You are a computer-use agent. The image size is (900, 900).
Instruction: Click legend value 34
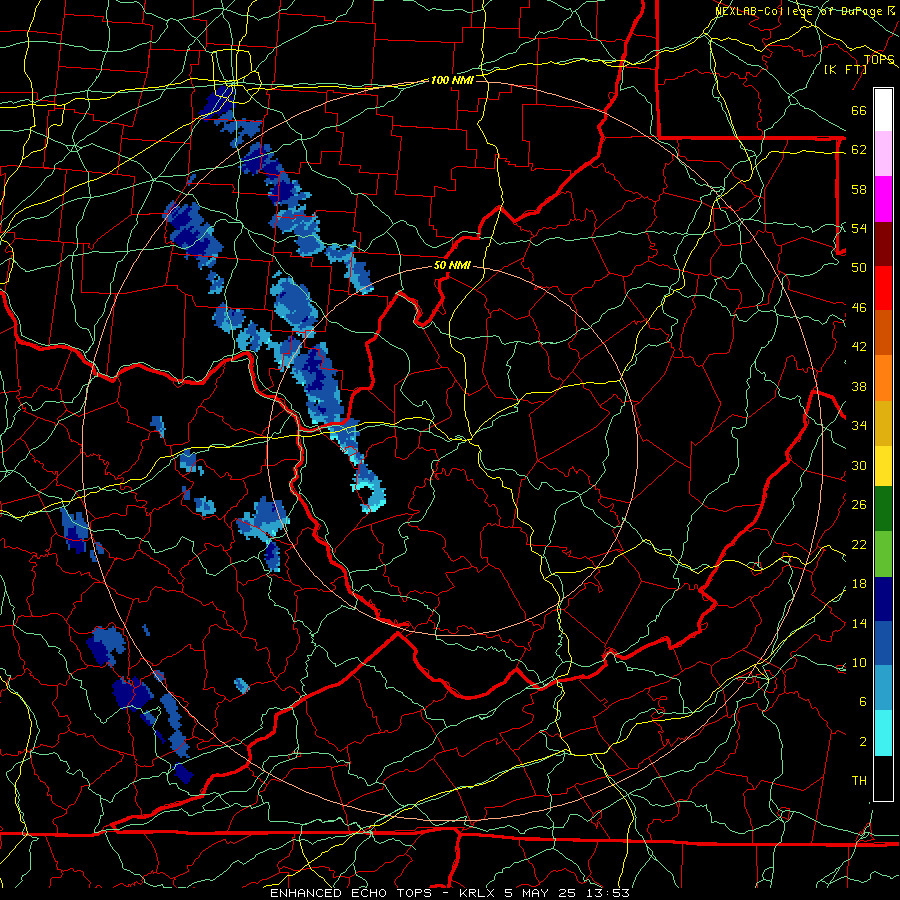point(859,426)
